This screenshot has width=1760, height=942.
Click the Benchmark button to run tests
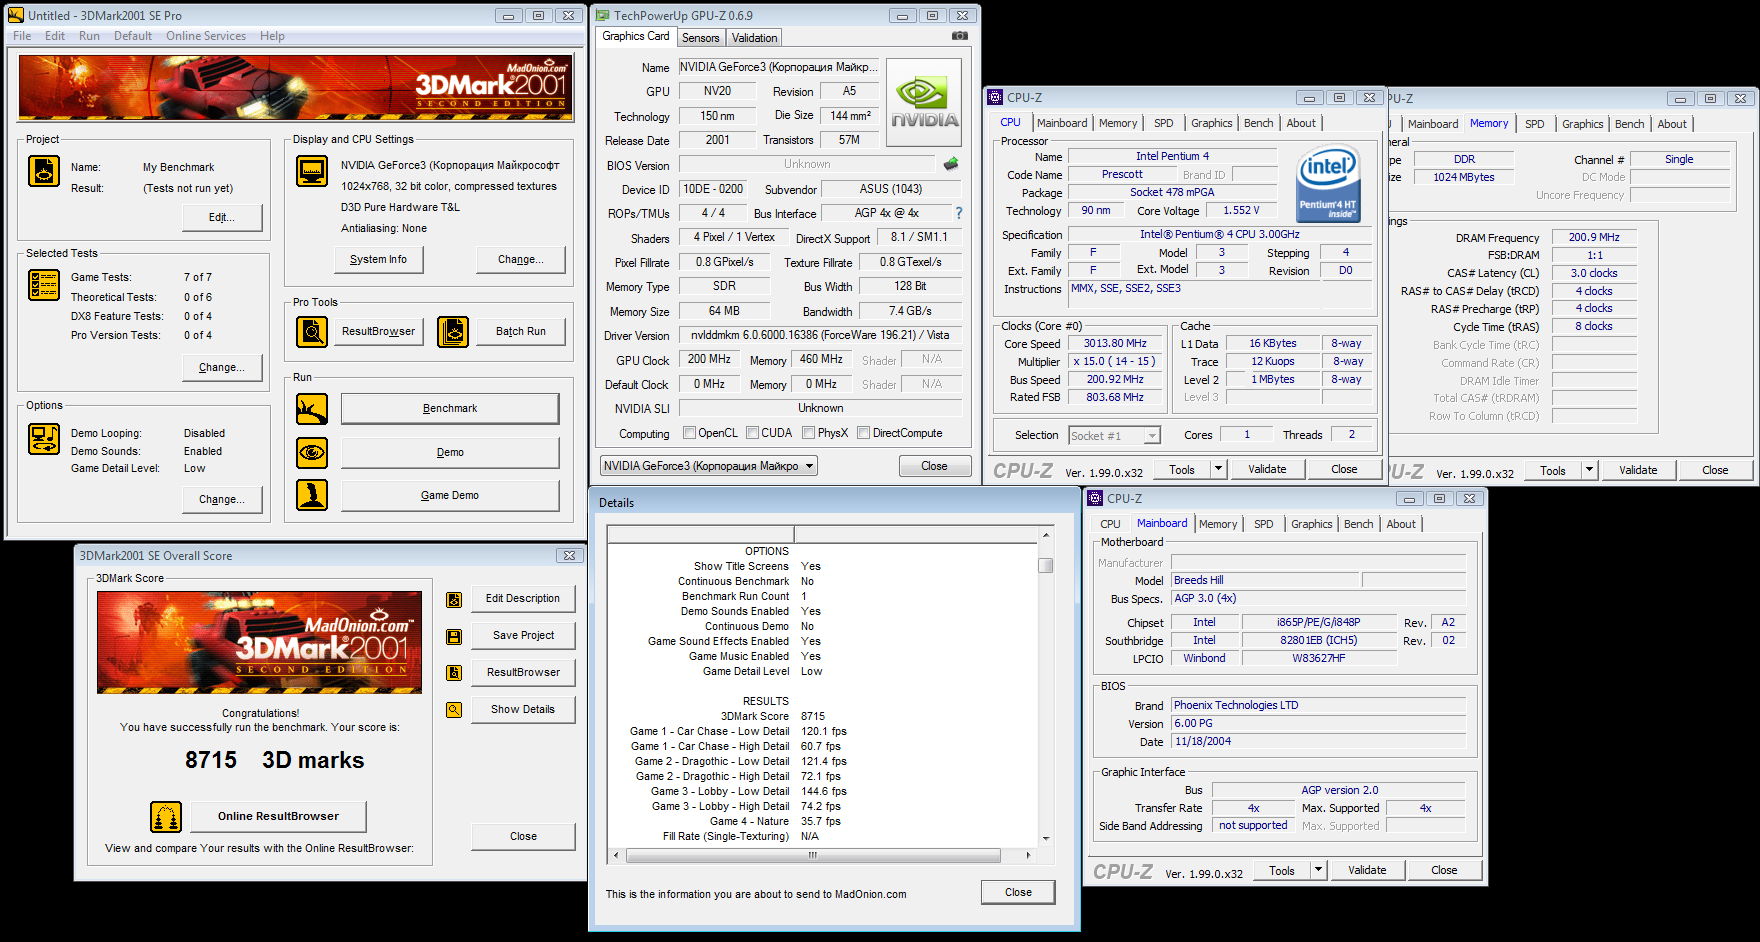tap(450, 409)
